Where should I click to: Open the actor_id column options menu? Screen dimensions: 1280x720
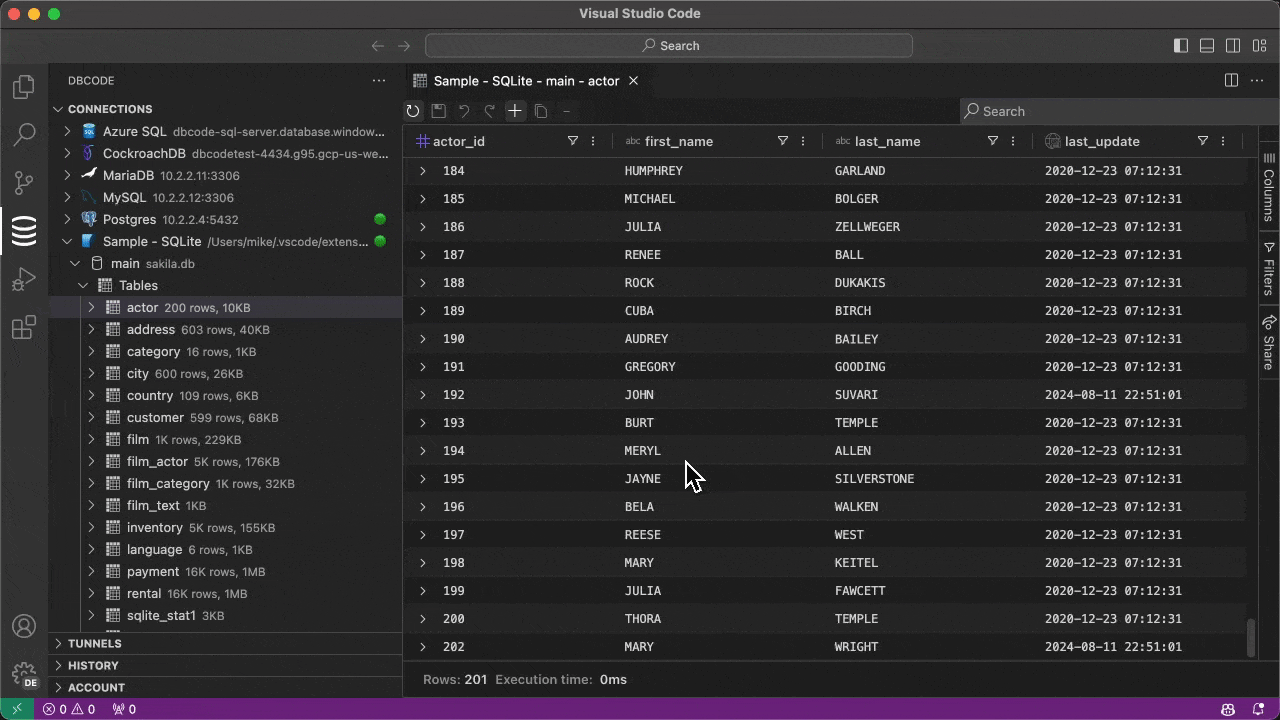[592, 141]
